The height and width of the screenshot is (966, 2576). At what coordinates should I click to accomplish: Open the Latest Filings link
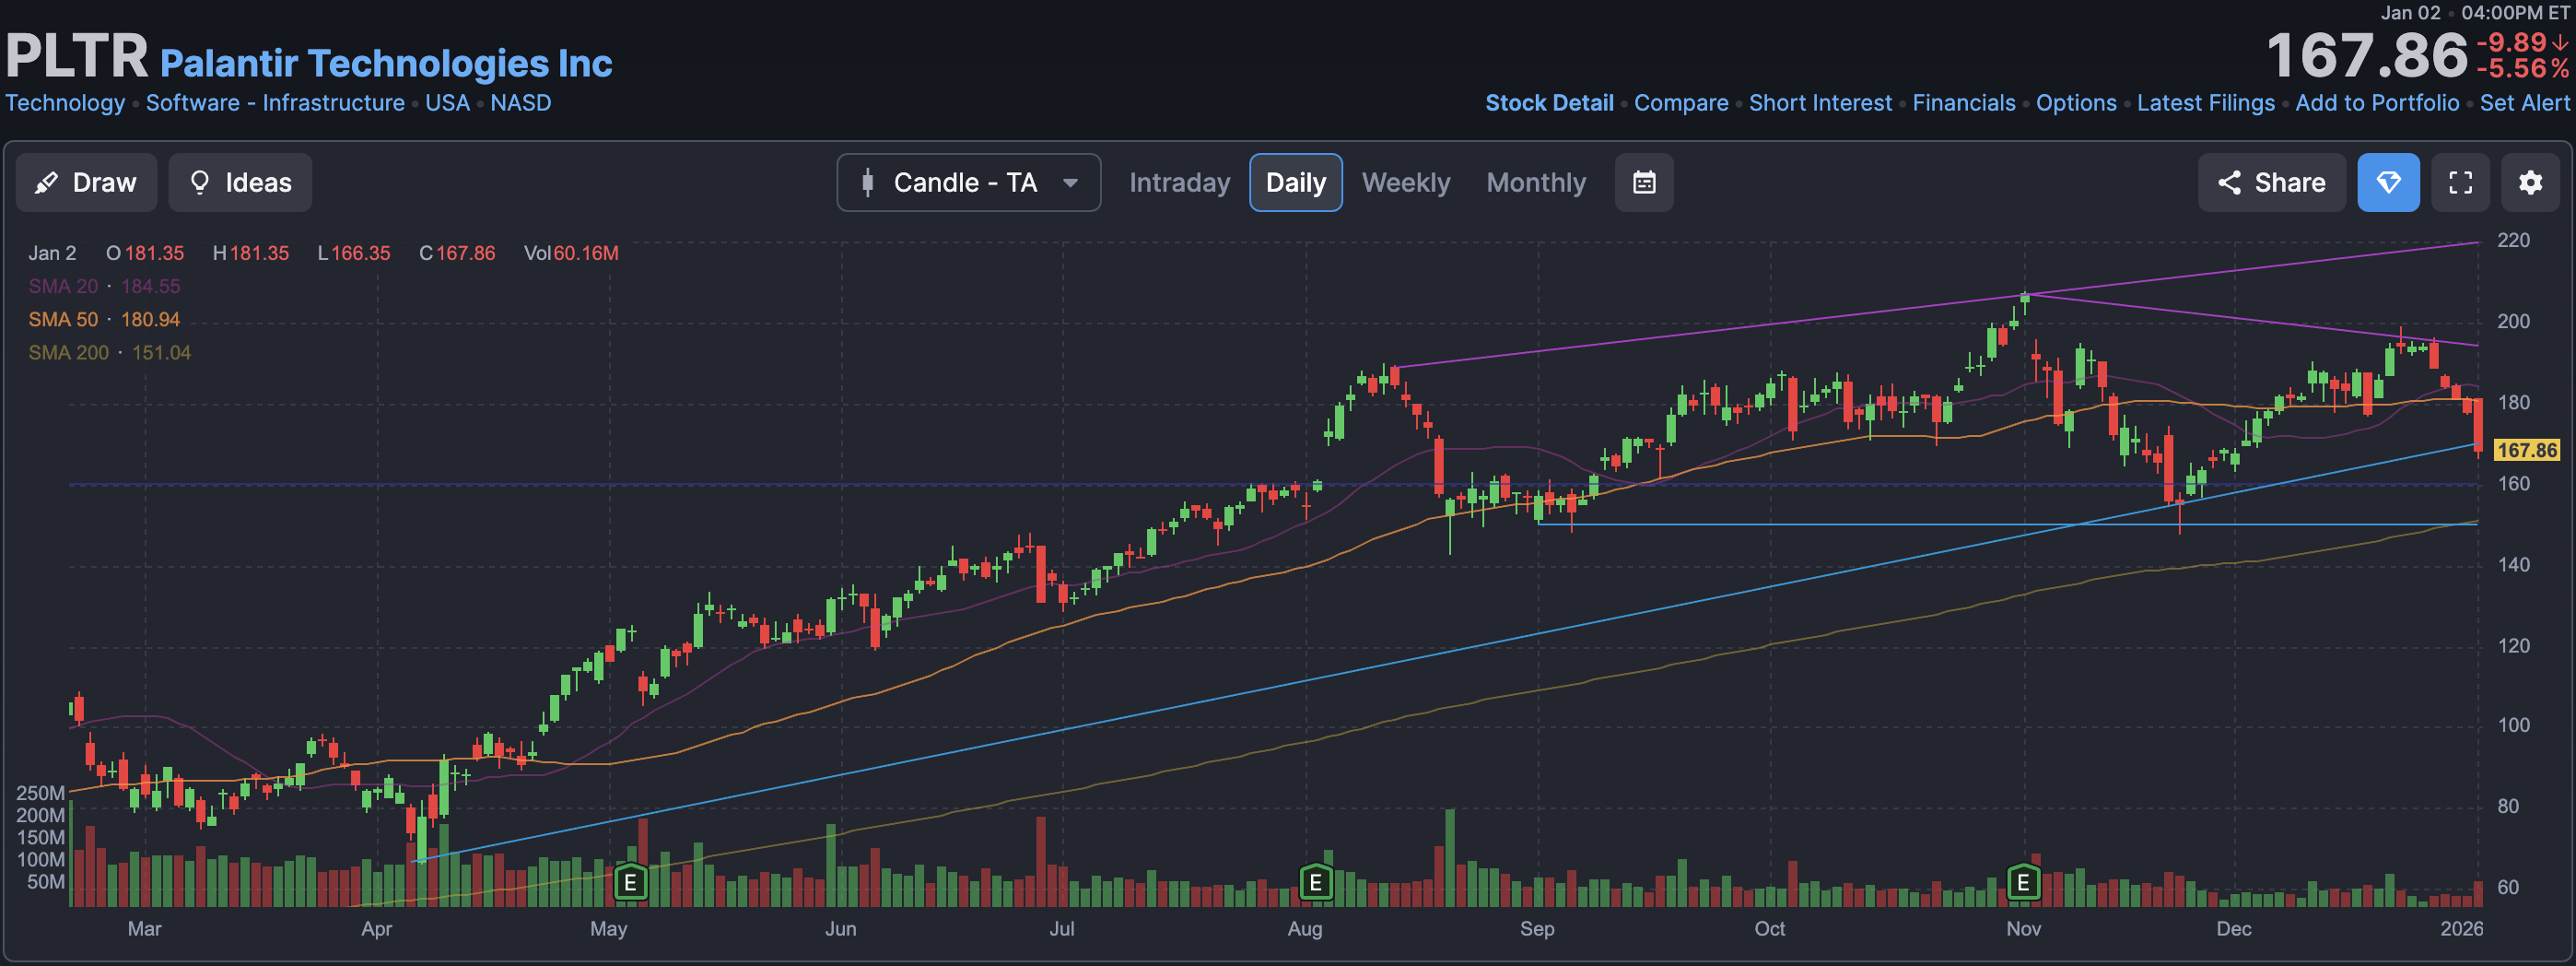(x=2205, y=103)
